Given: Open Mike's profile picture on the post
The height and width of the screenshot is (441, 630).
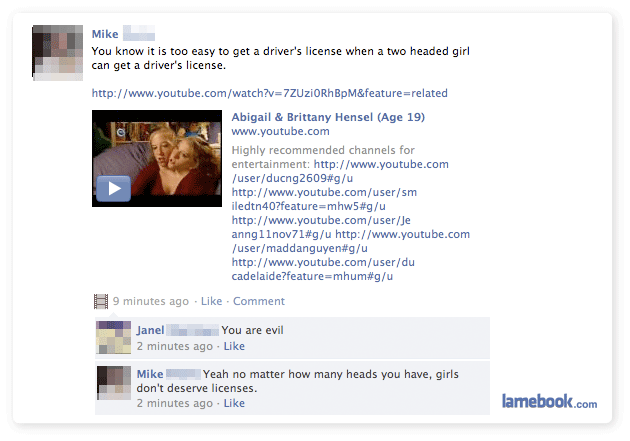Looking at the screenshot, I should (x=57, y=53).
